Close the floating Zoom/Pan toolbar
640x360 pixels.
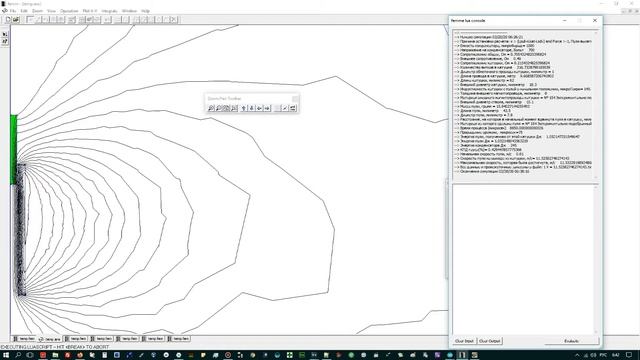(295, 98)
